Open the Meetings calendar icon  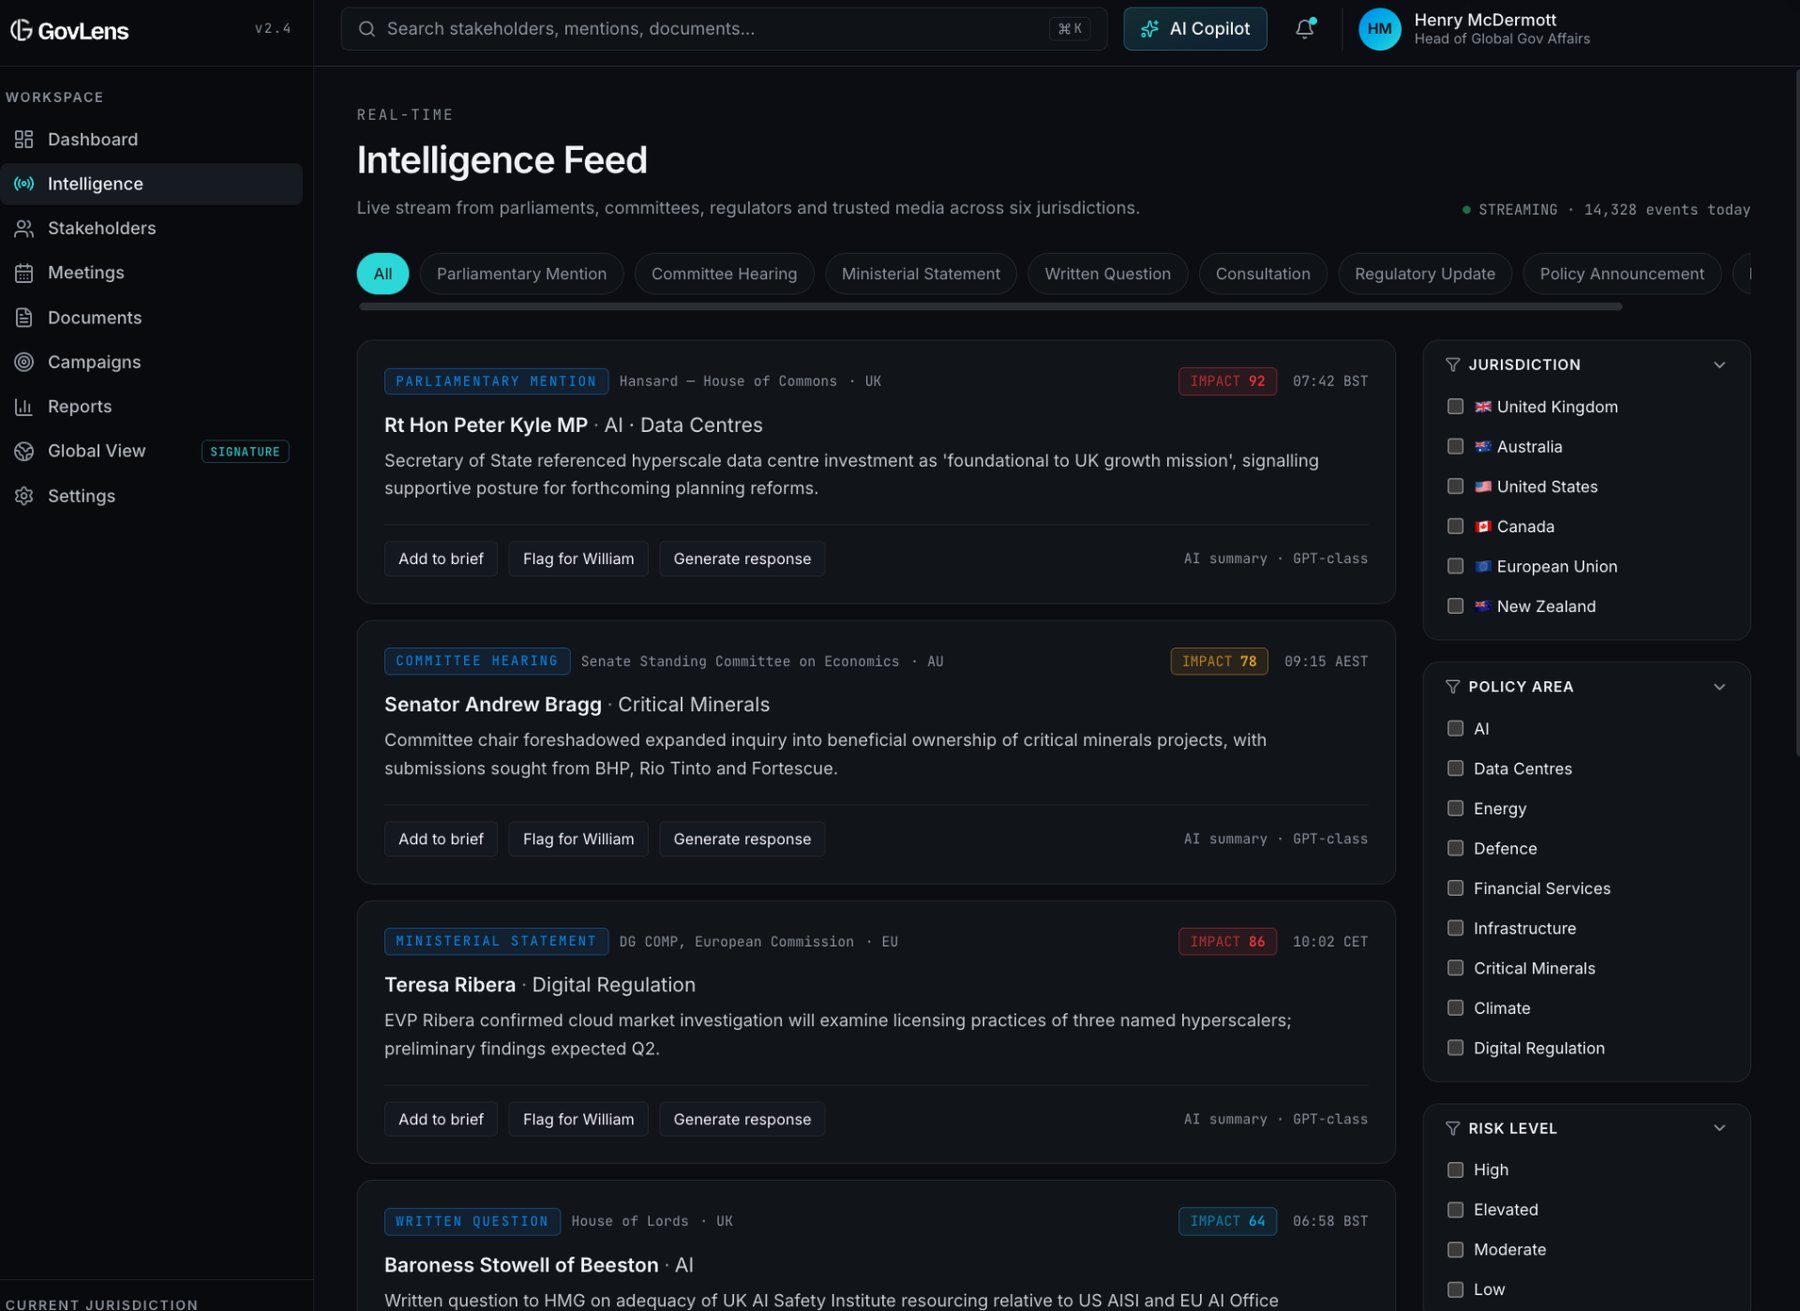point(24,273)
